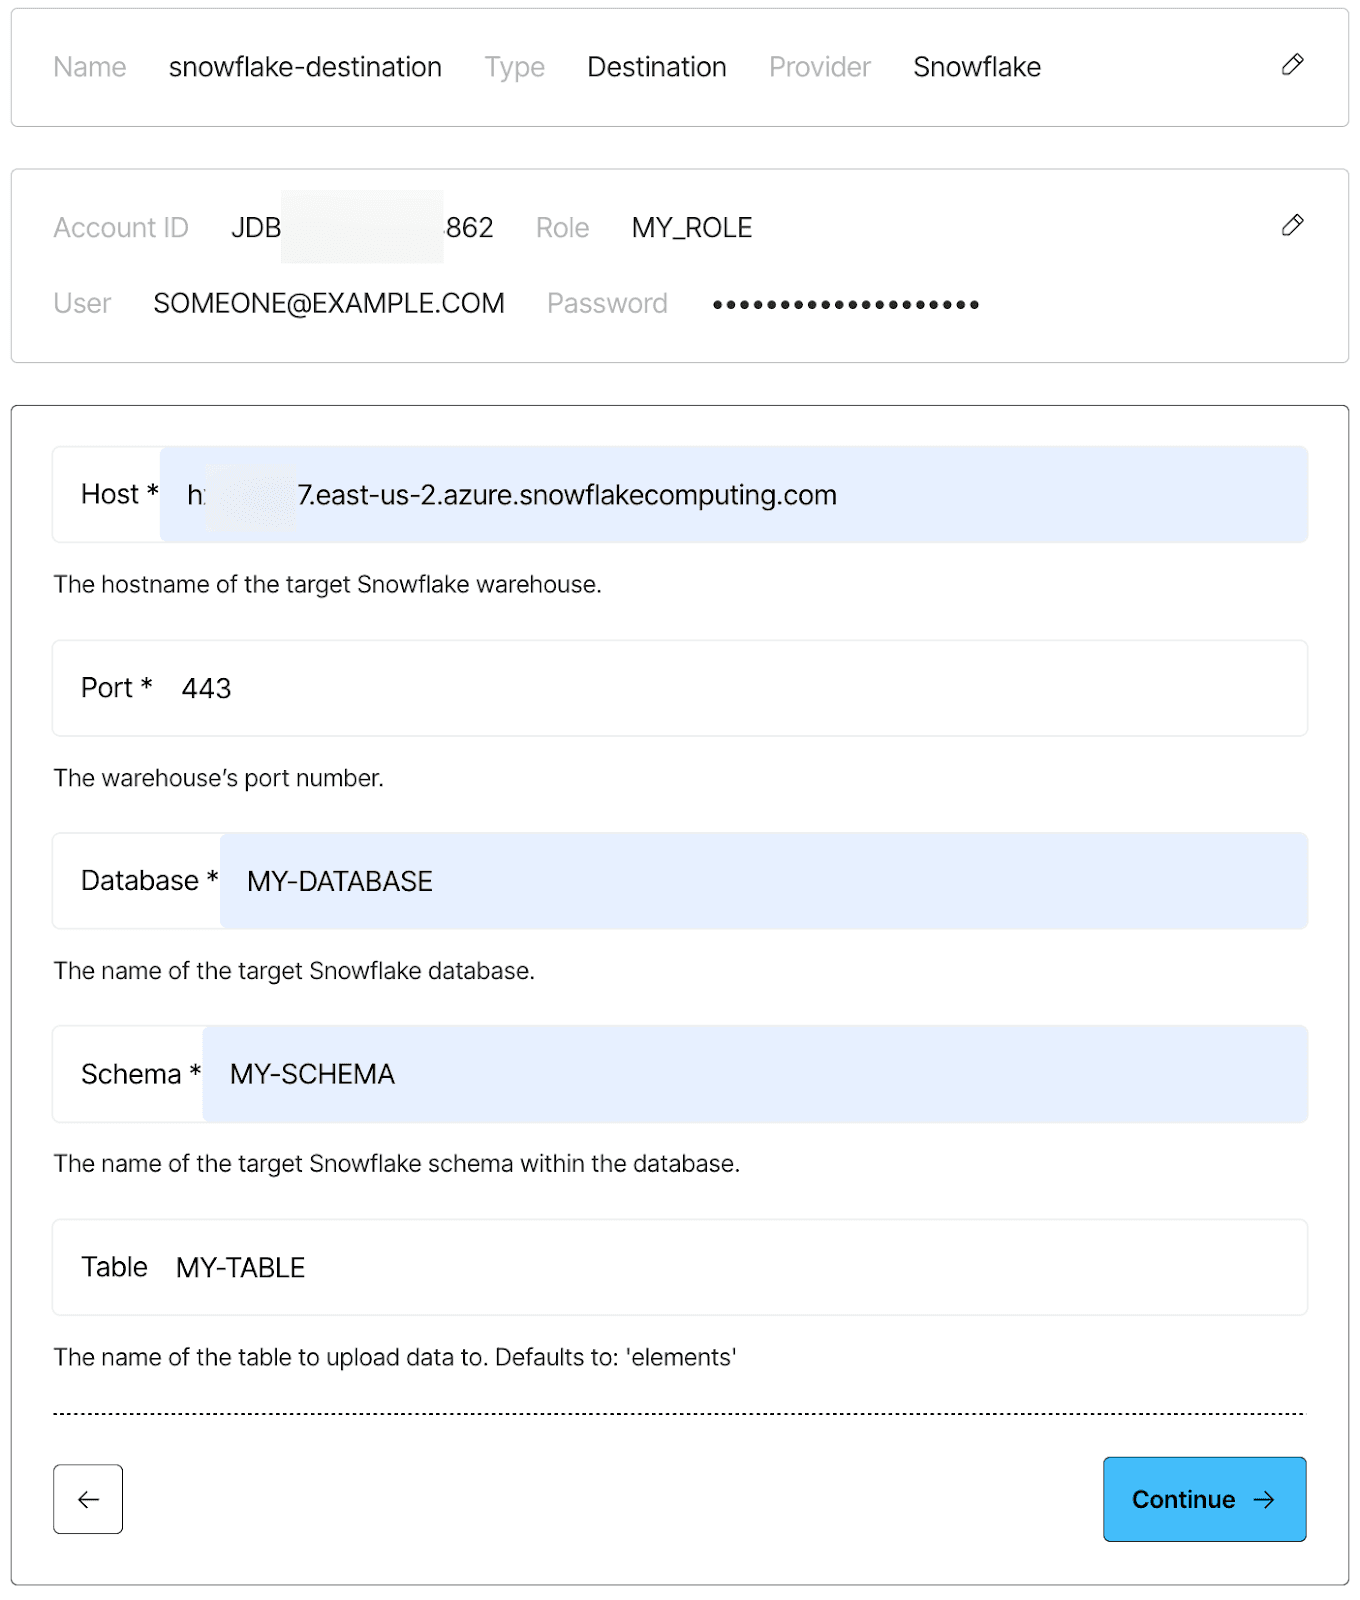Click the Account ID value

(x=362, y=227)
